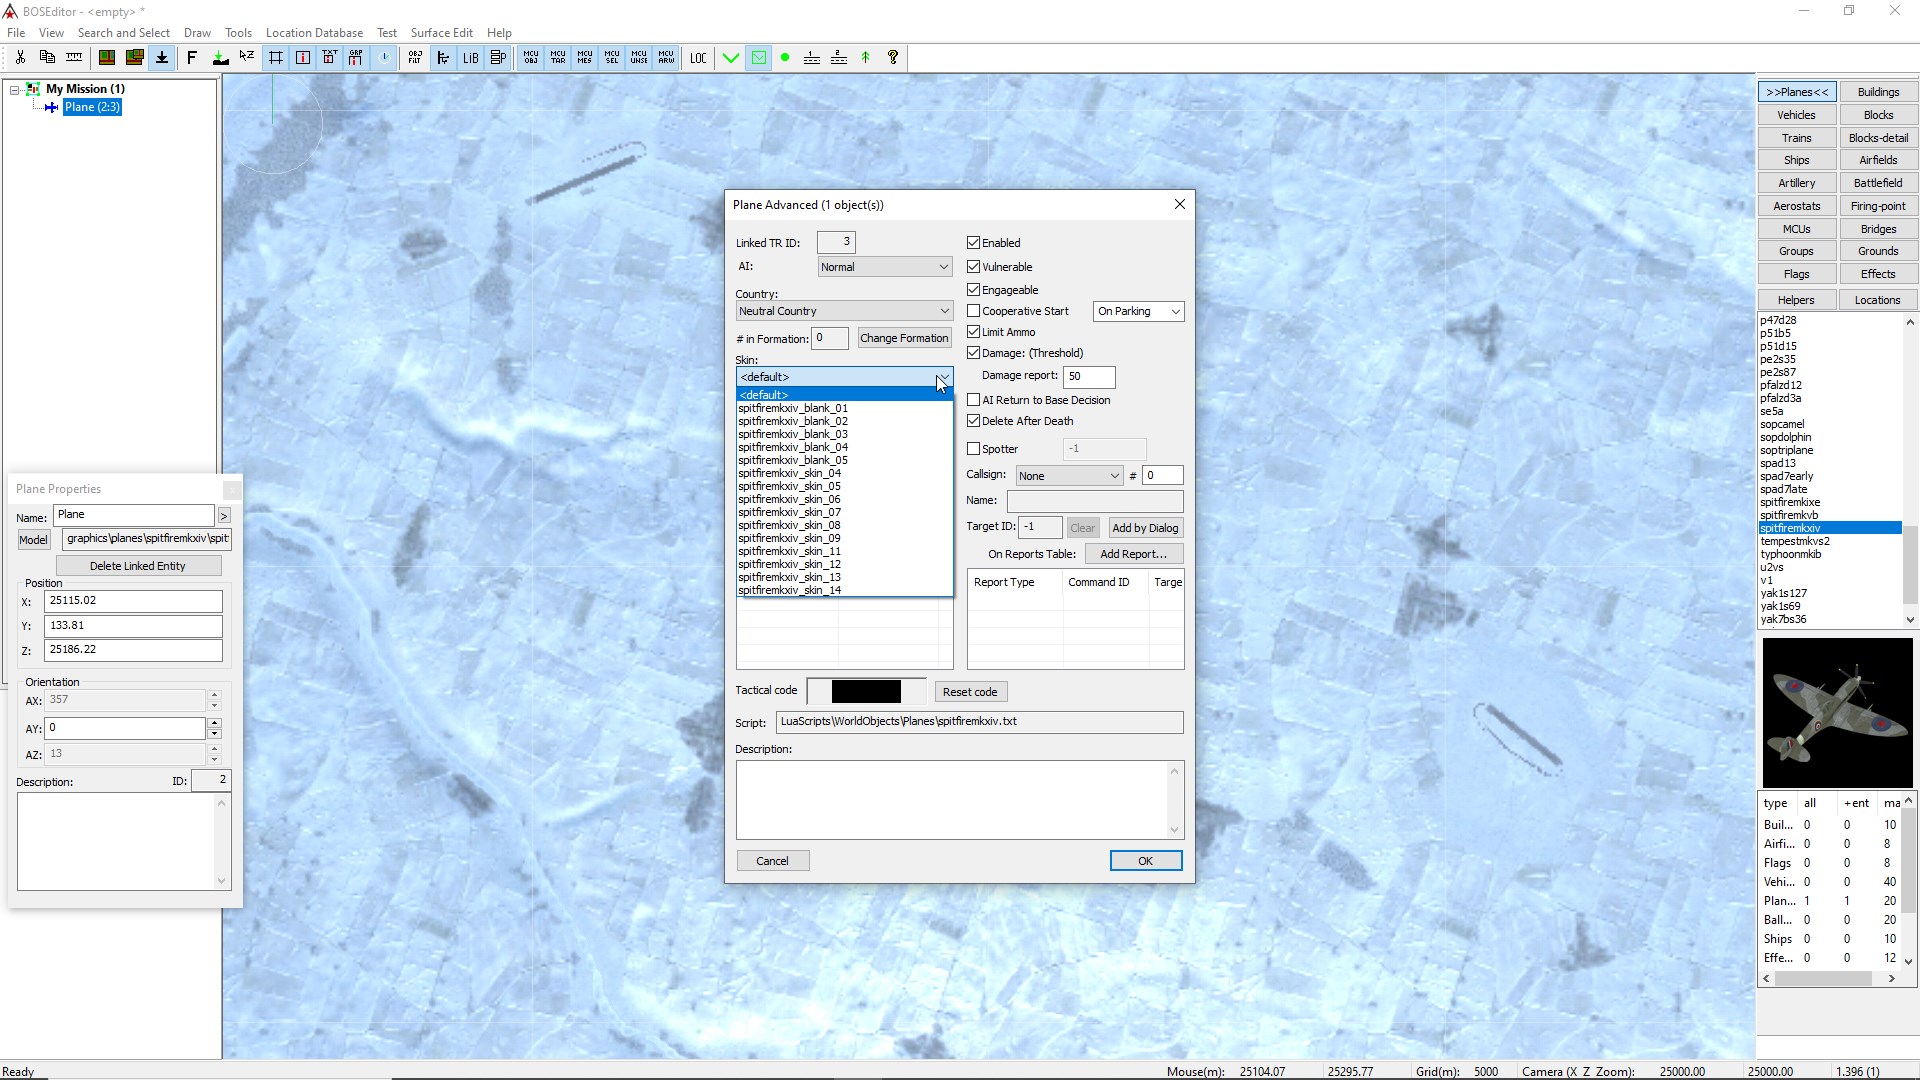Open the Neutral Country dropdown

[x=844, y=311]
